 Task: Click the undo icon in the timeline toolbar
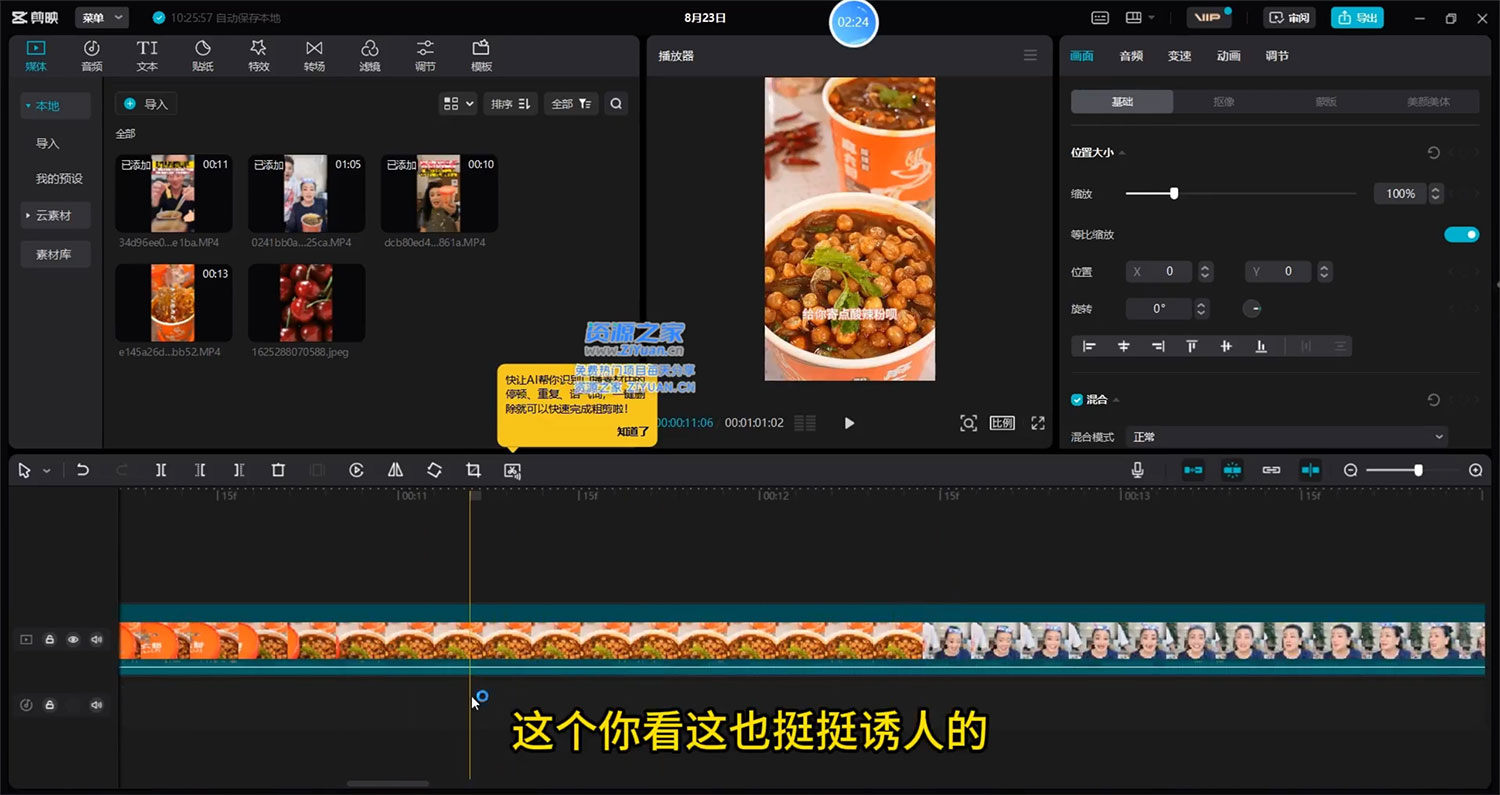pyautogui.click(x=84, y=470)
